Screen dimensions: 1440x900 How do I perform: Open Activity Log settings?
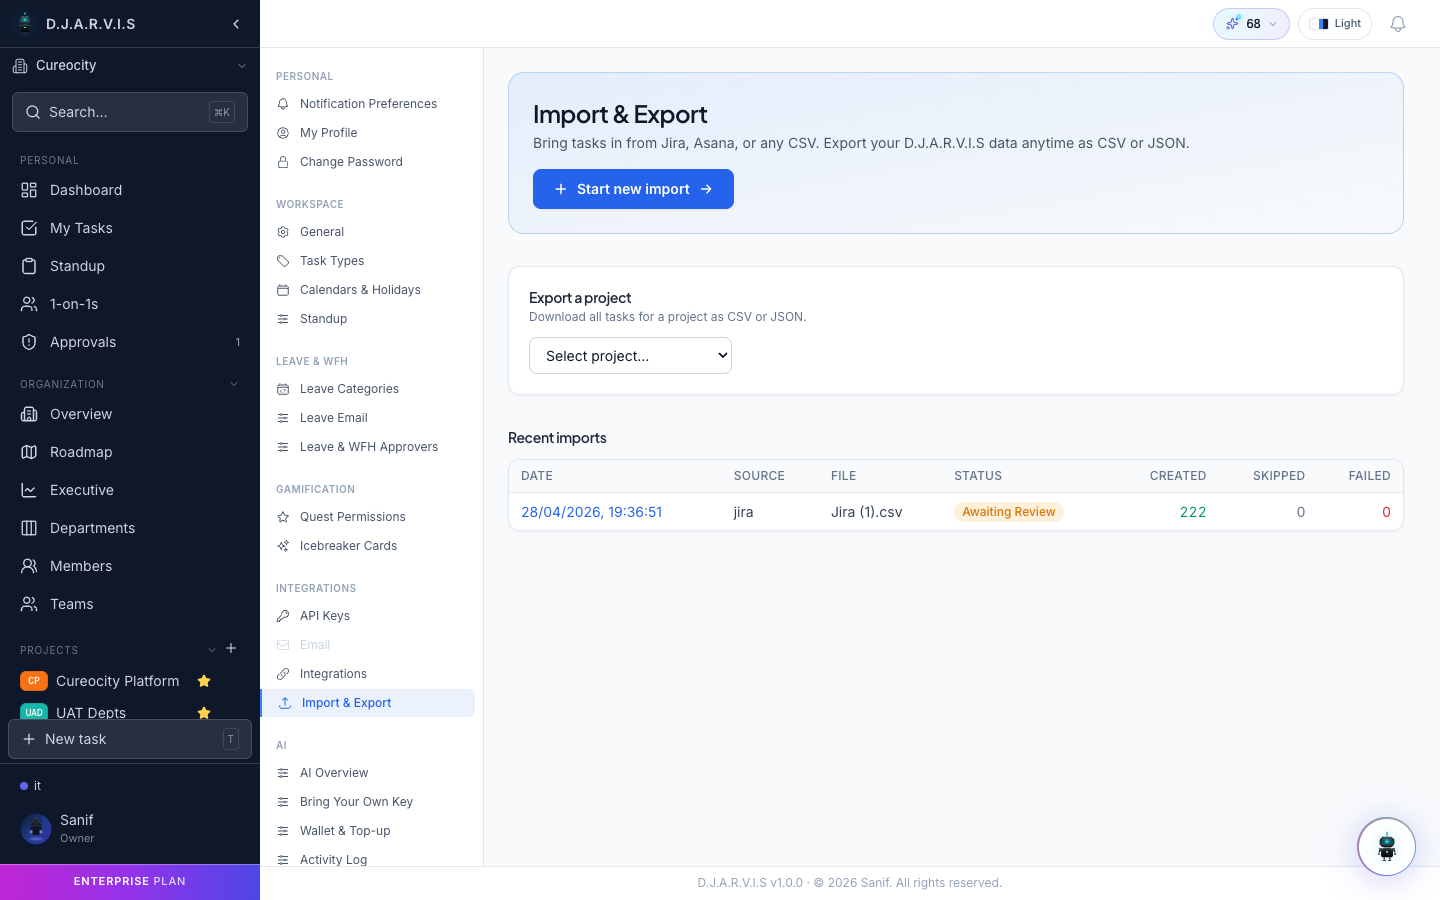368,859
